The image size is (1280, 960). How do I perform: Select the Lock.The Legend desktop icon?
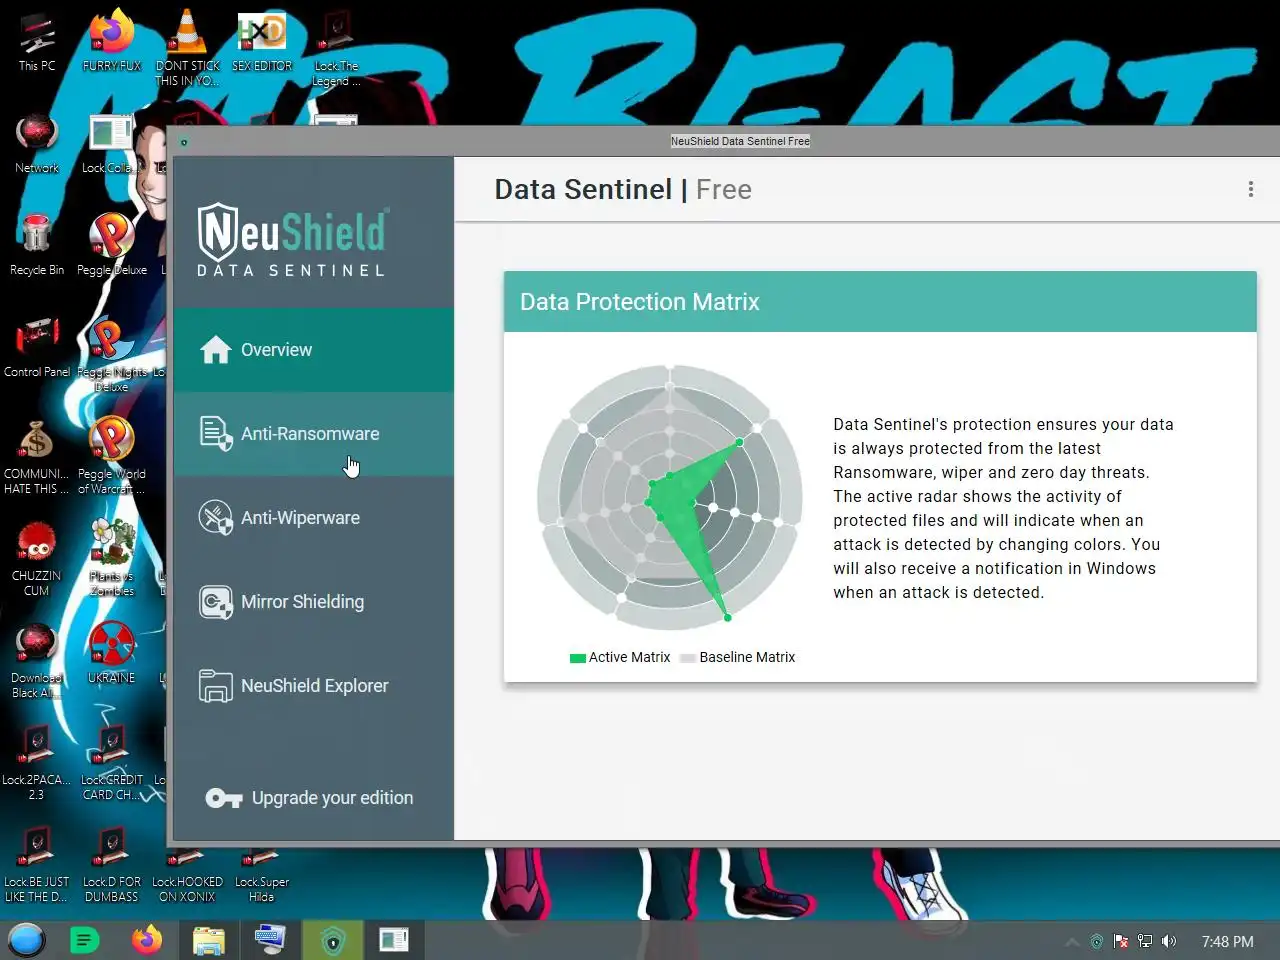pos(336,48)
